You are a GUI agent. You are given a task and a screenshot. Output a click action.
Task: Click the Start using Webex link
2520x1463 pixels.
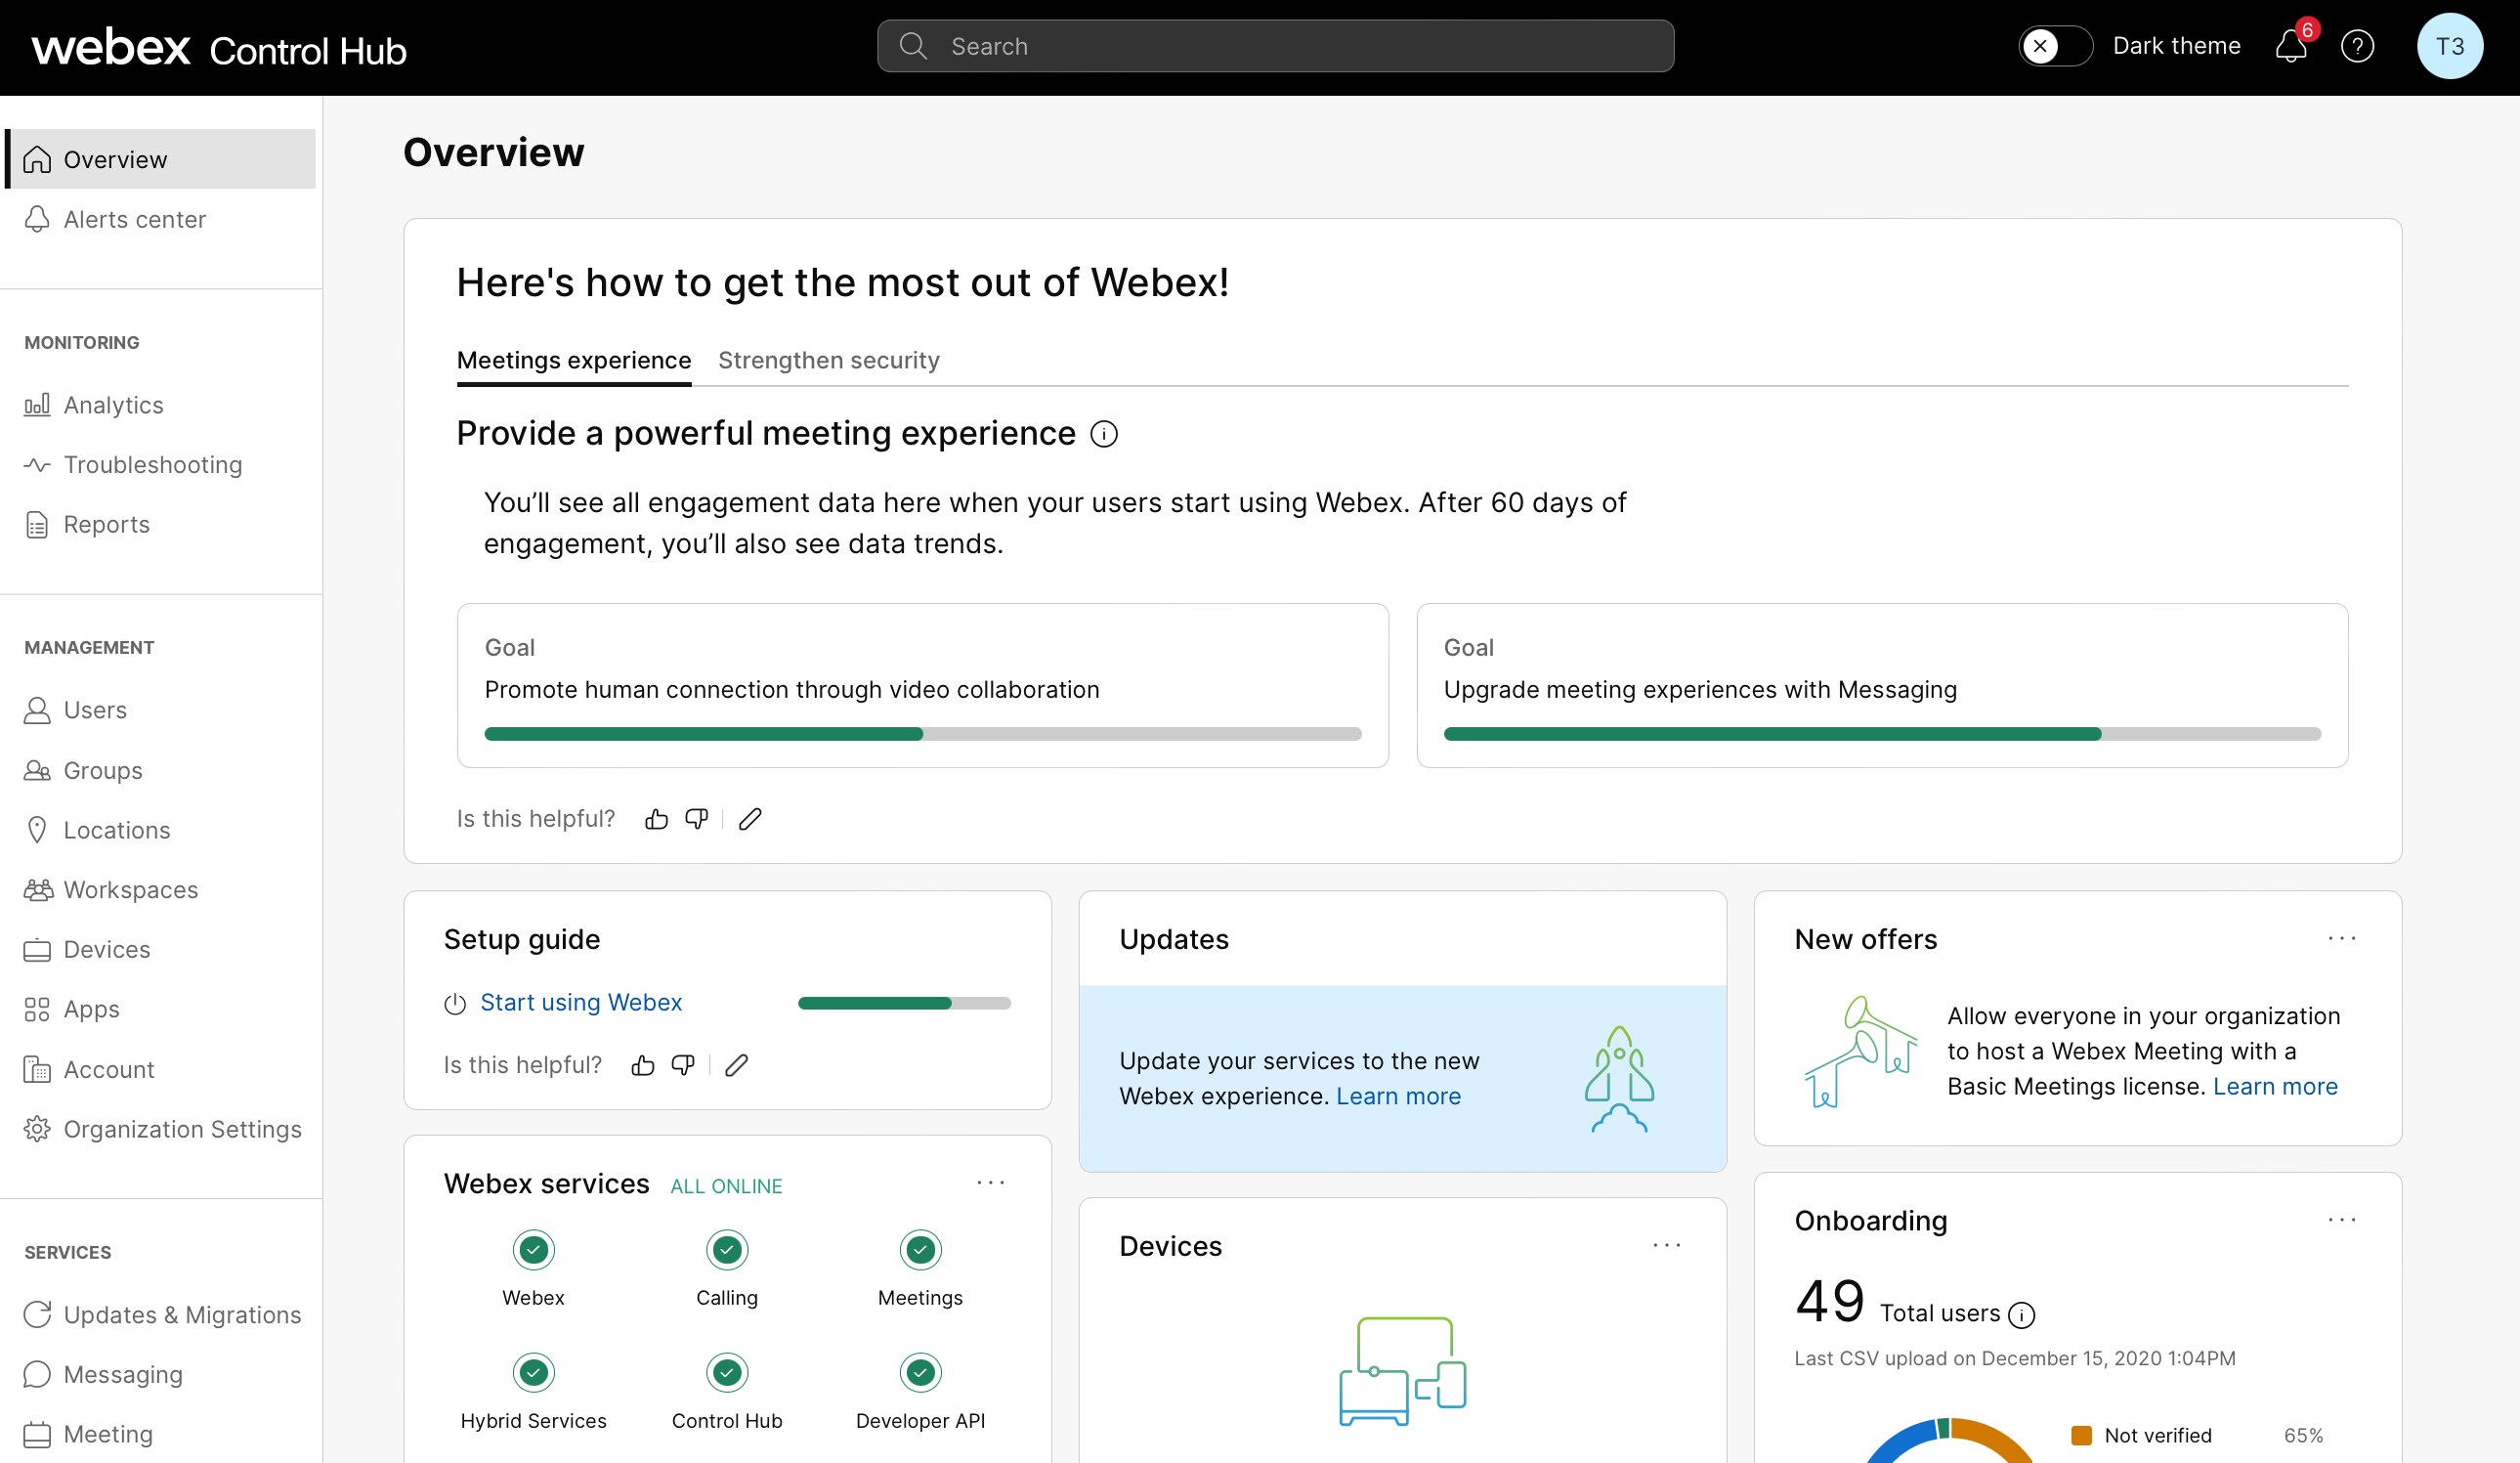[x=580, y=1002]
